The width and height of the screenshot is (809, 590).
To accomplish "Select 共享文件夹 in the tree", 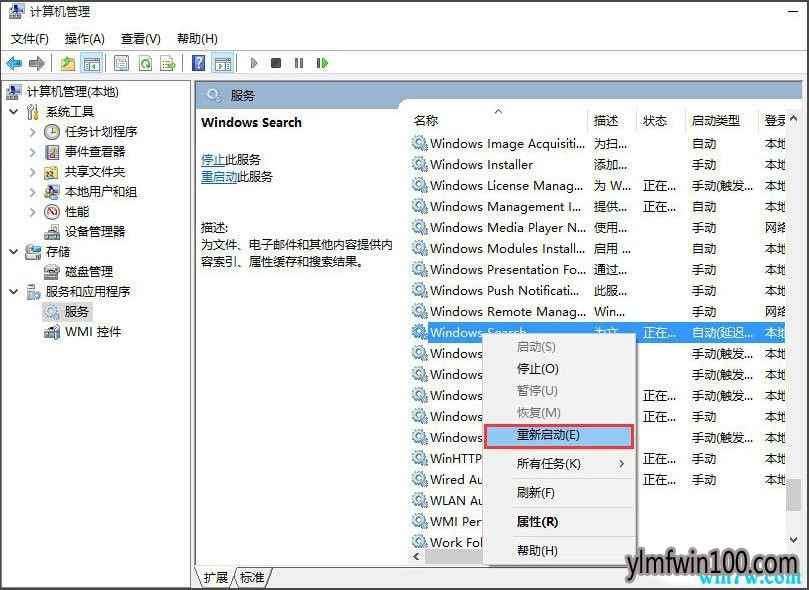I will point(95,172).
